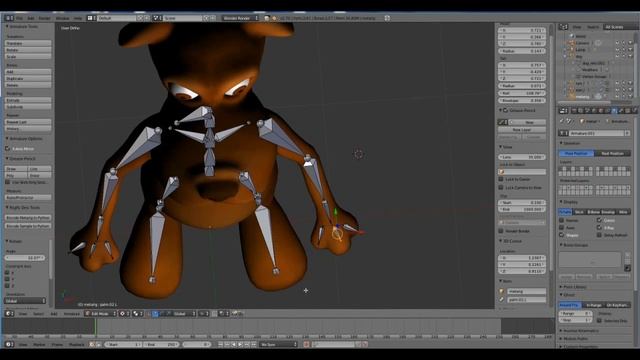This screenshot has height=360, width=640.
Task: Click the timeline End frame field
Action: click(161, 344)
